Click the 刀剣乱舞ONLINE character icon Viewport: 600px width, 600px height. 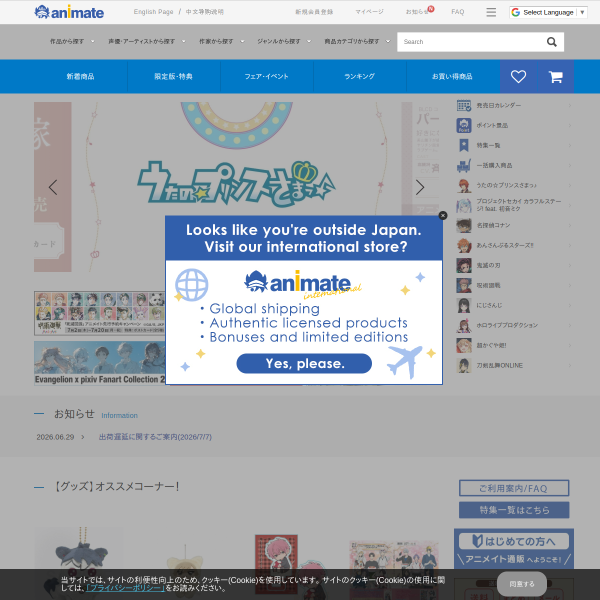pyautogui.click(x=464, y=365)
